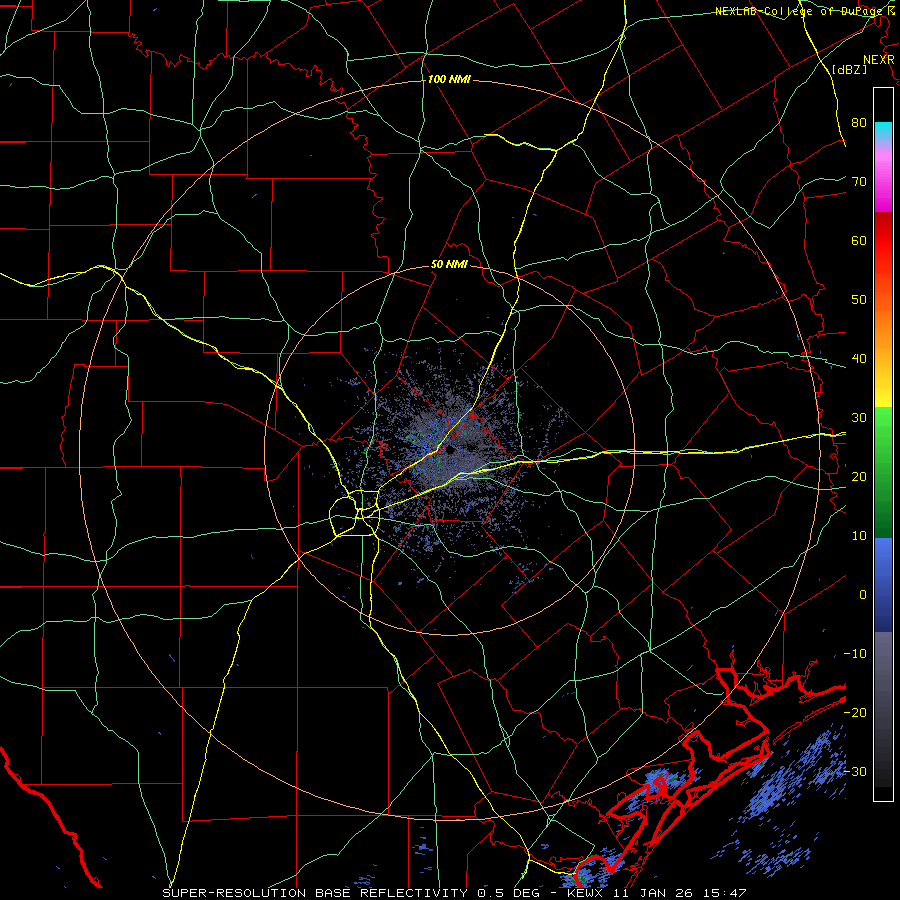Click the yellow highway loop around the city
The image size is (900, 900).
pos(354,513)
